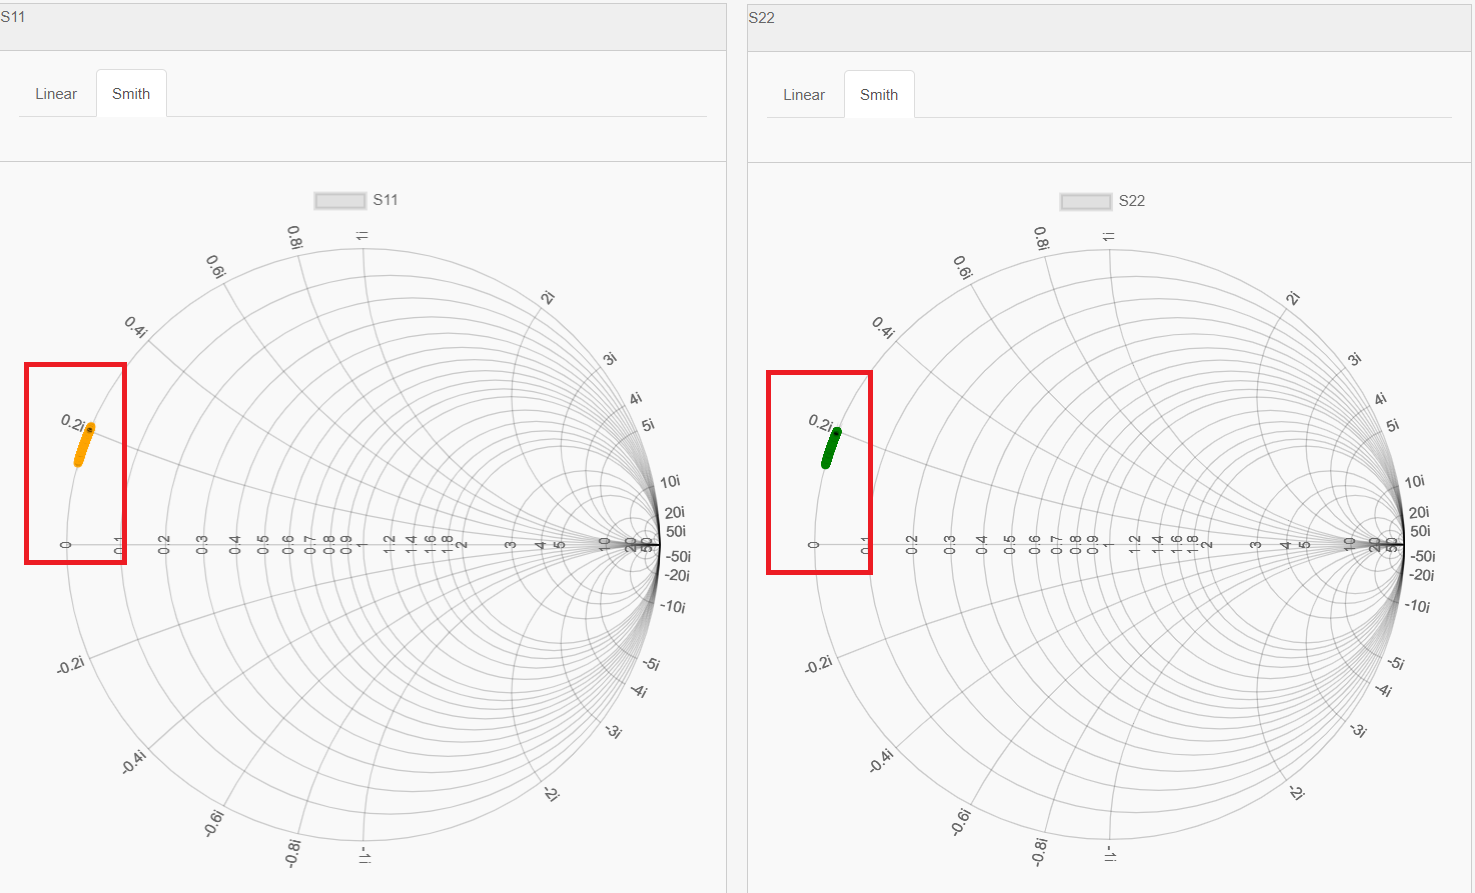Click the 2i label on S22 chart

(1293, 298)
